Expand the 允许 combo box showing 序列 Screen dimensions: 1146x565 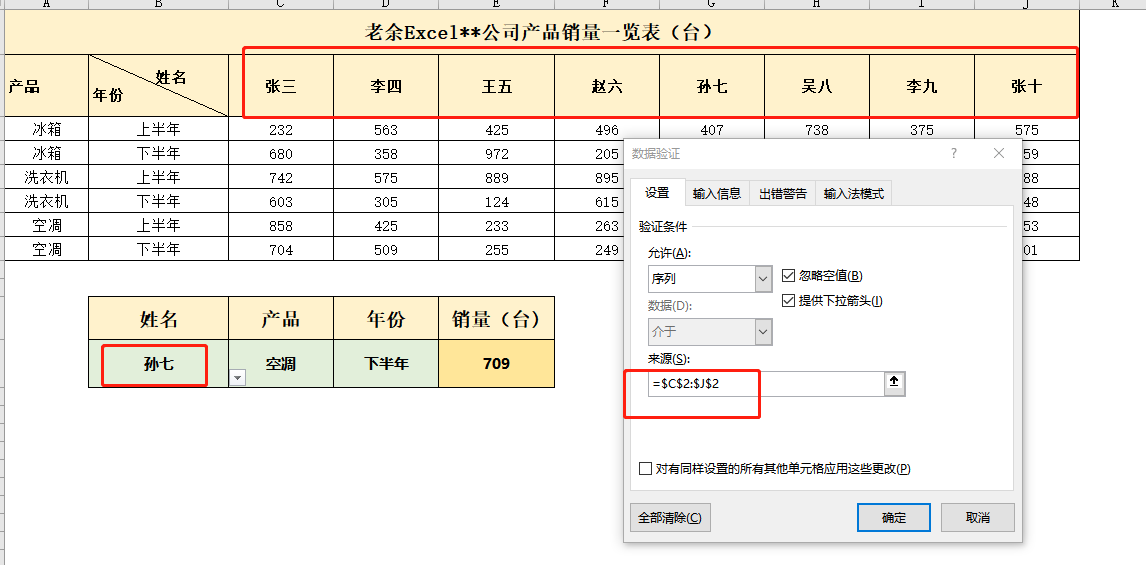(x=764, y=278)
